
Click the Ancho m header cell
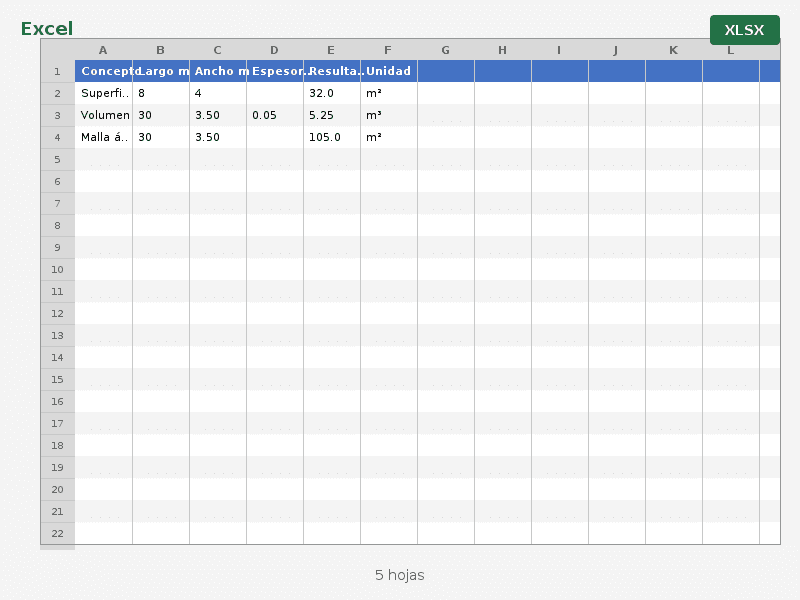coord(218,71)
